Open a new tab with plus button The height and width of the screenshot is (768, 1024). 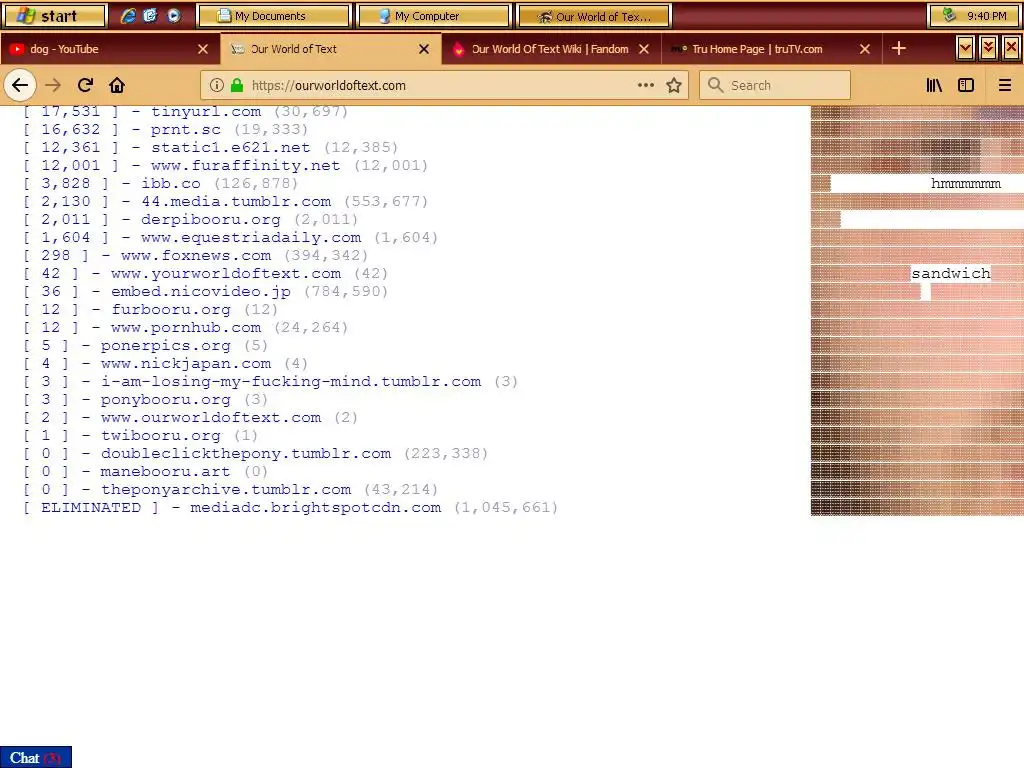click(899, 48)
